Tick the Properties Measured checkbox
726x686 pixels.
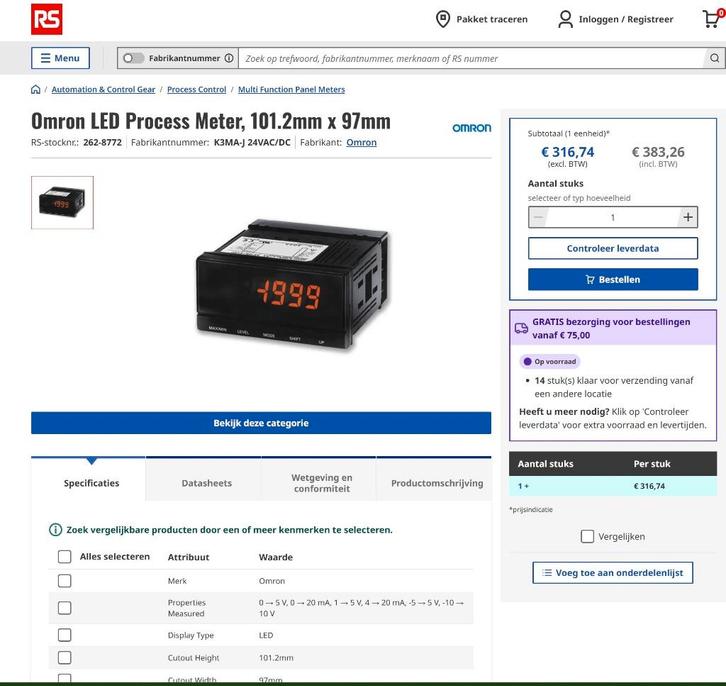tap(64, 608)
